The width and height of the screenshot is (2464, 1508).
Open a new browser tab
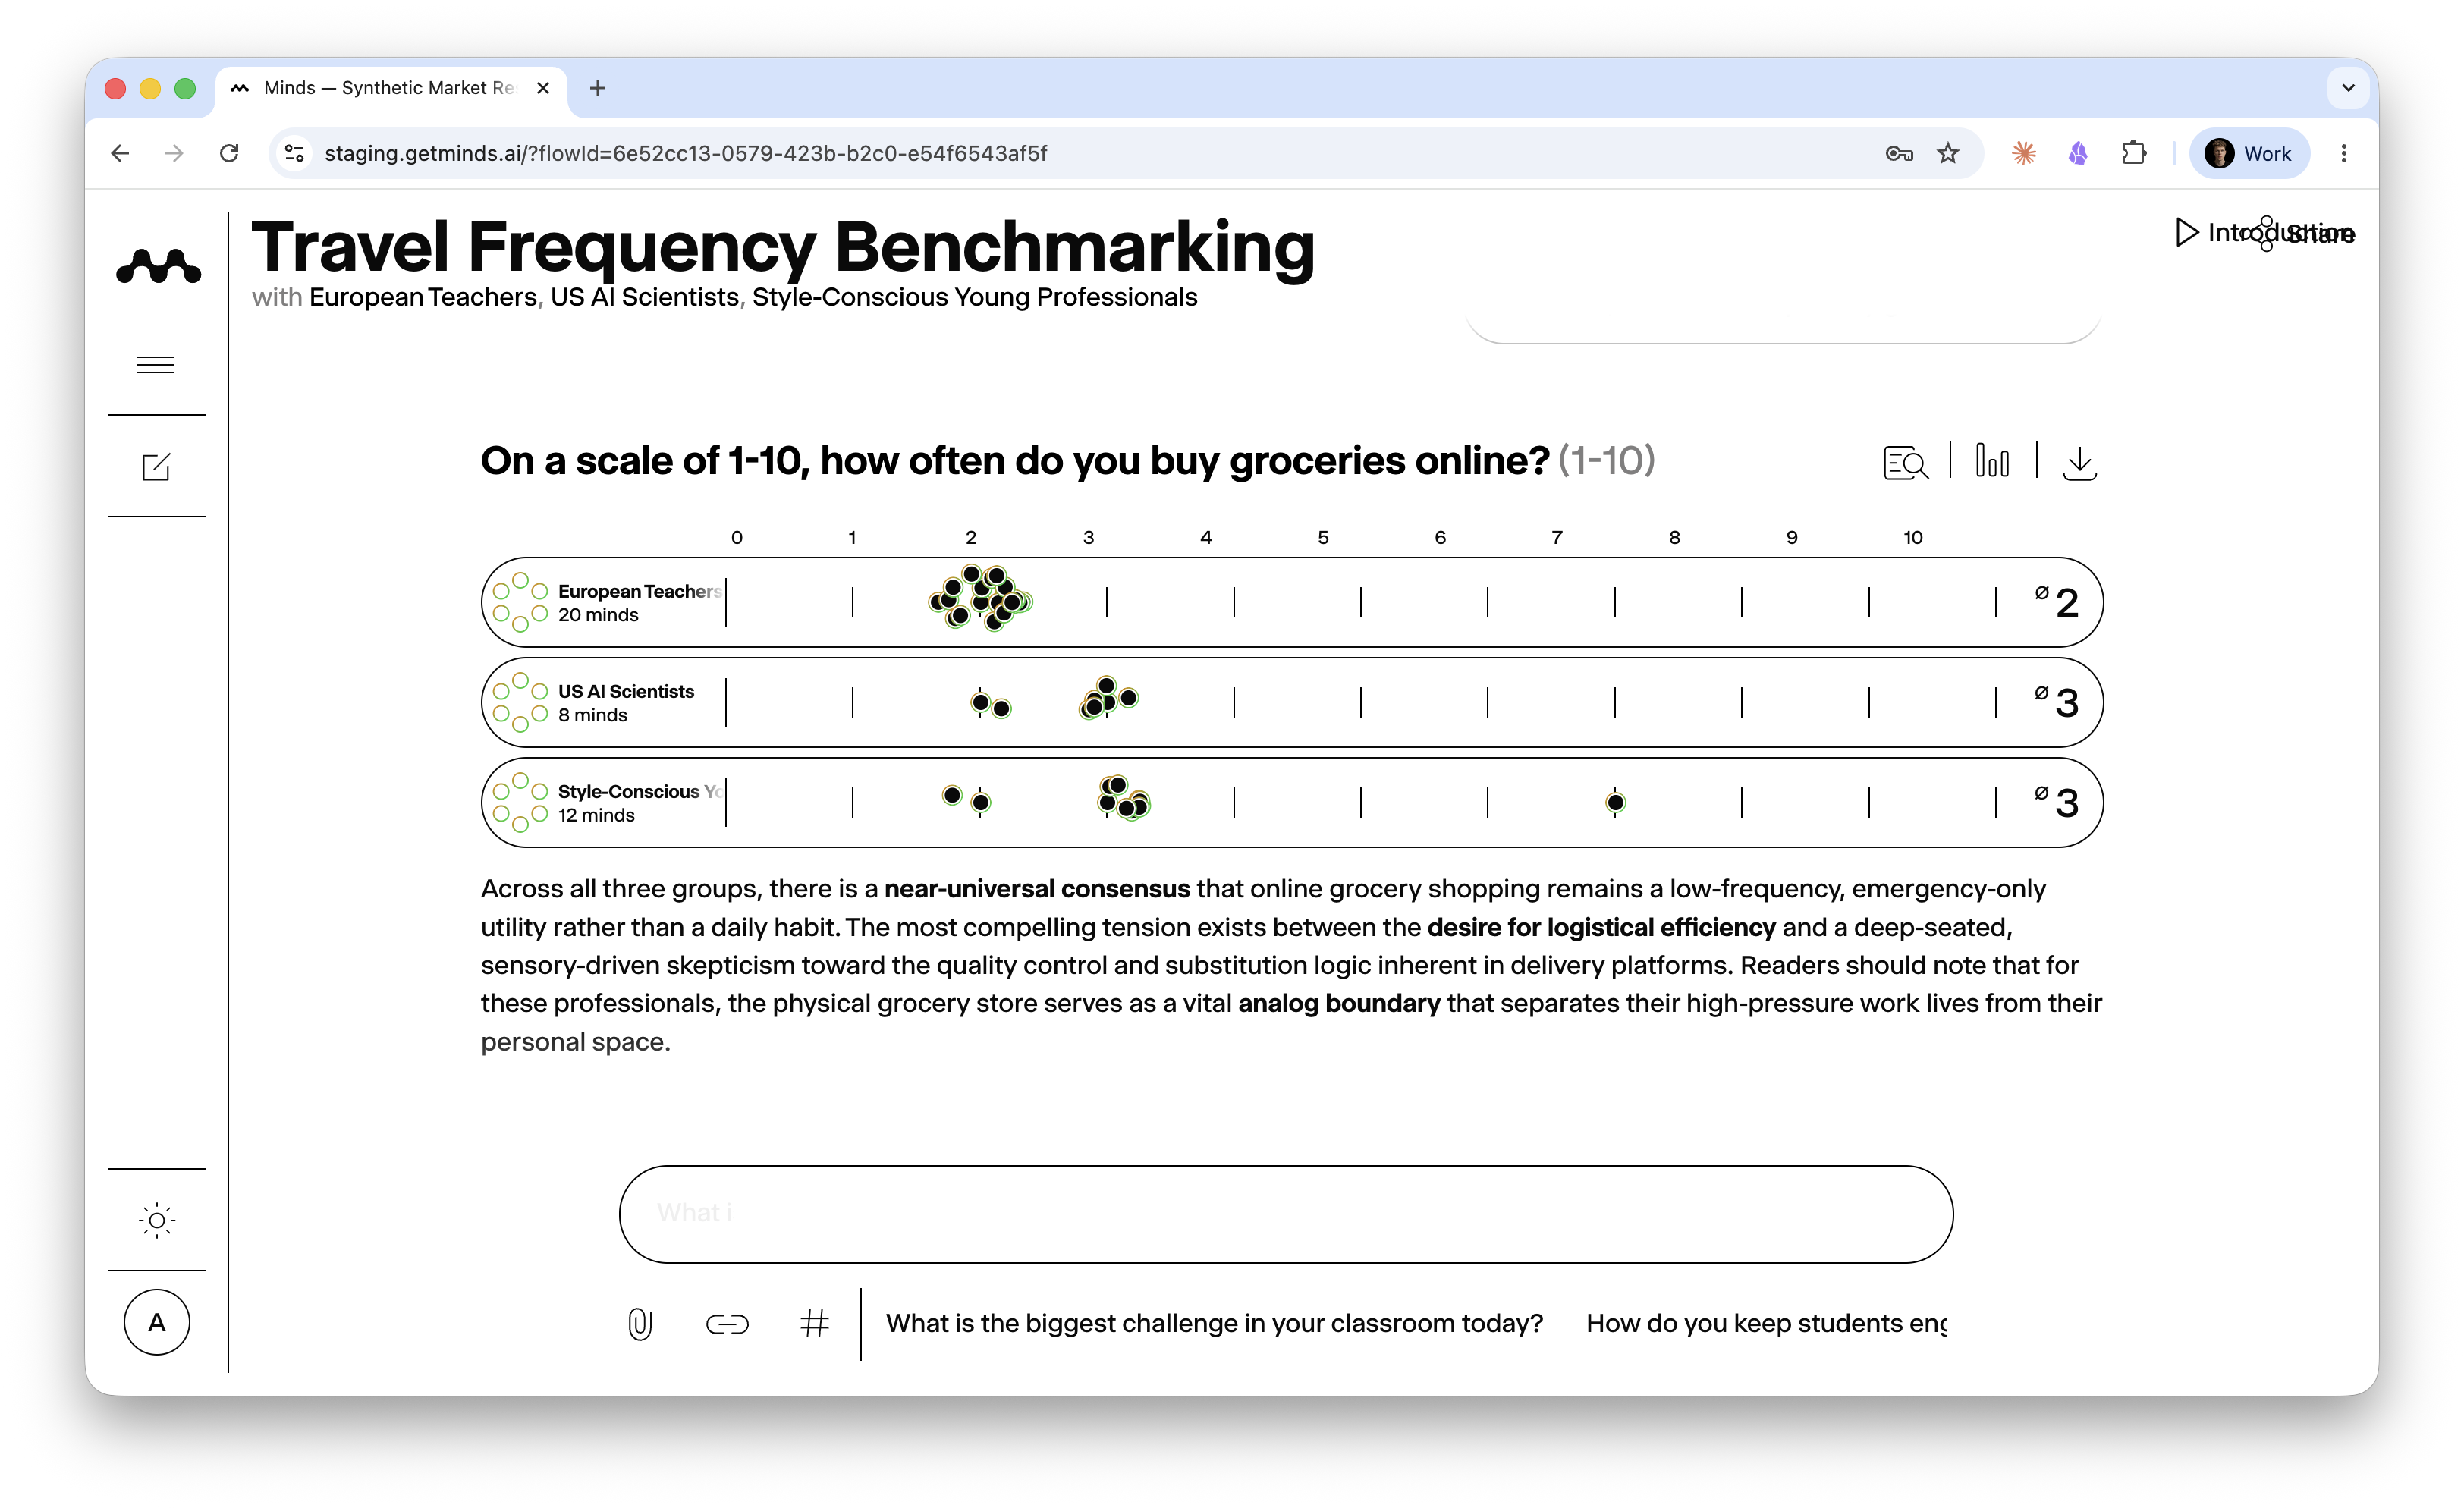(598, 88)
